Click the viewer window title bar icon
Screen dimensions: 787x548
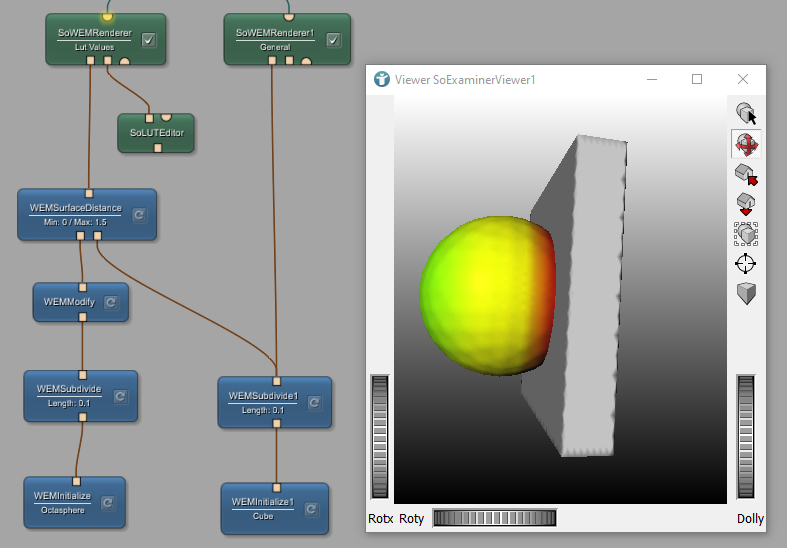[382, 80]
